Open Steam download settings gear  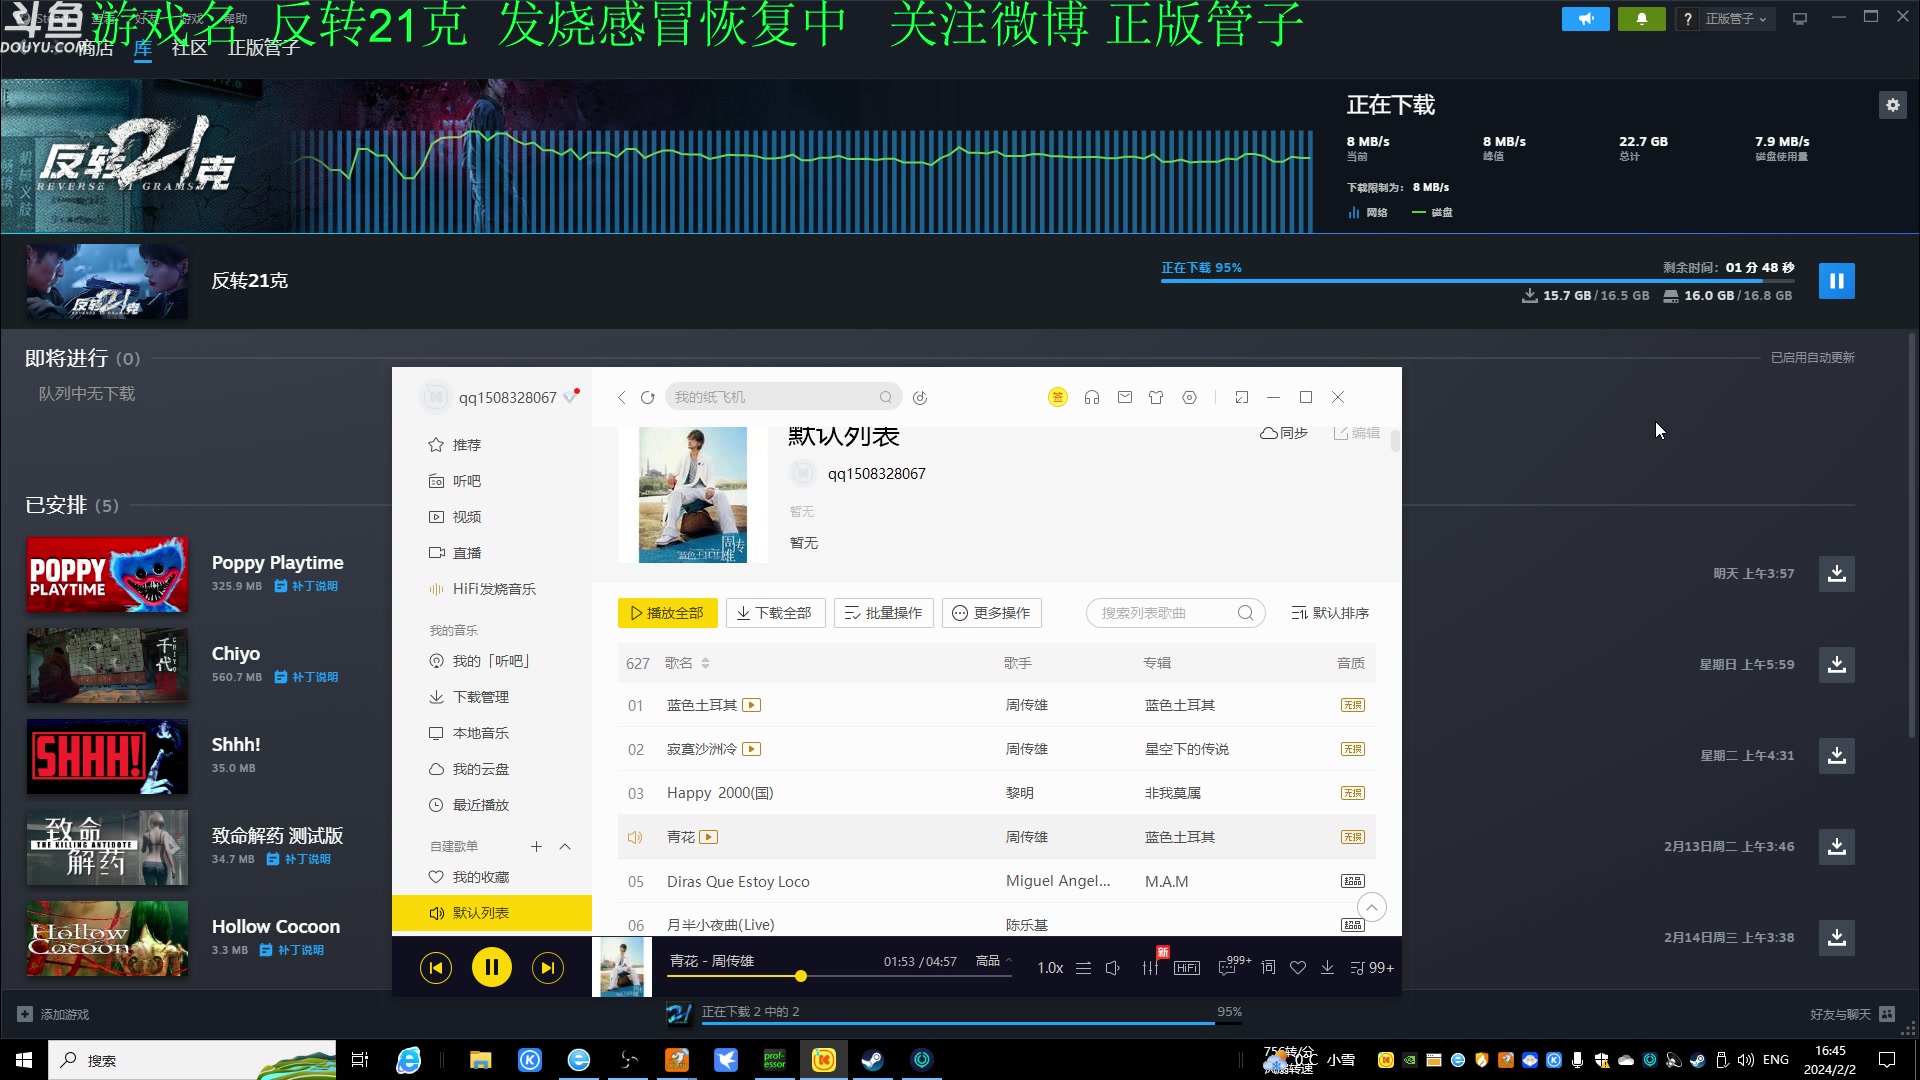(x=1892, y=105)
